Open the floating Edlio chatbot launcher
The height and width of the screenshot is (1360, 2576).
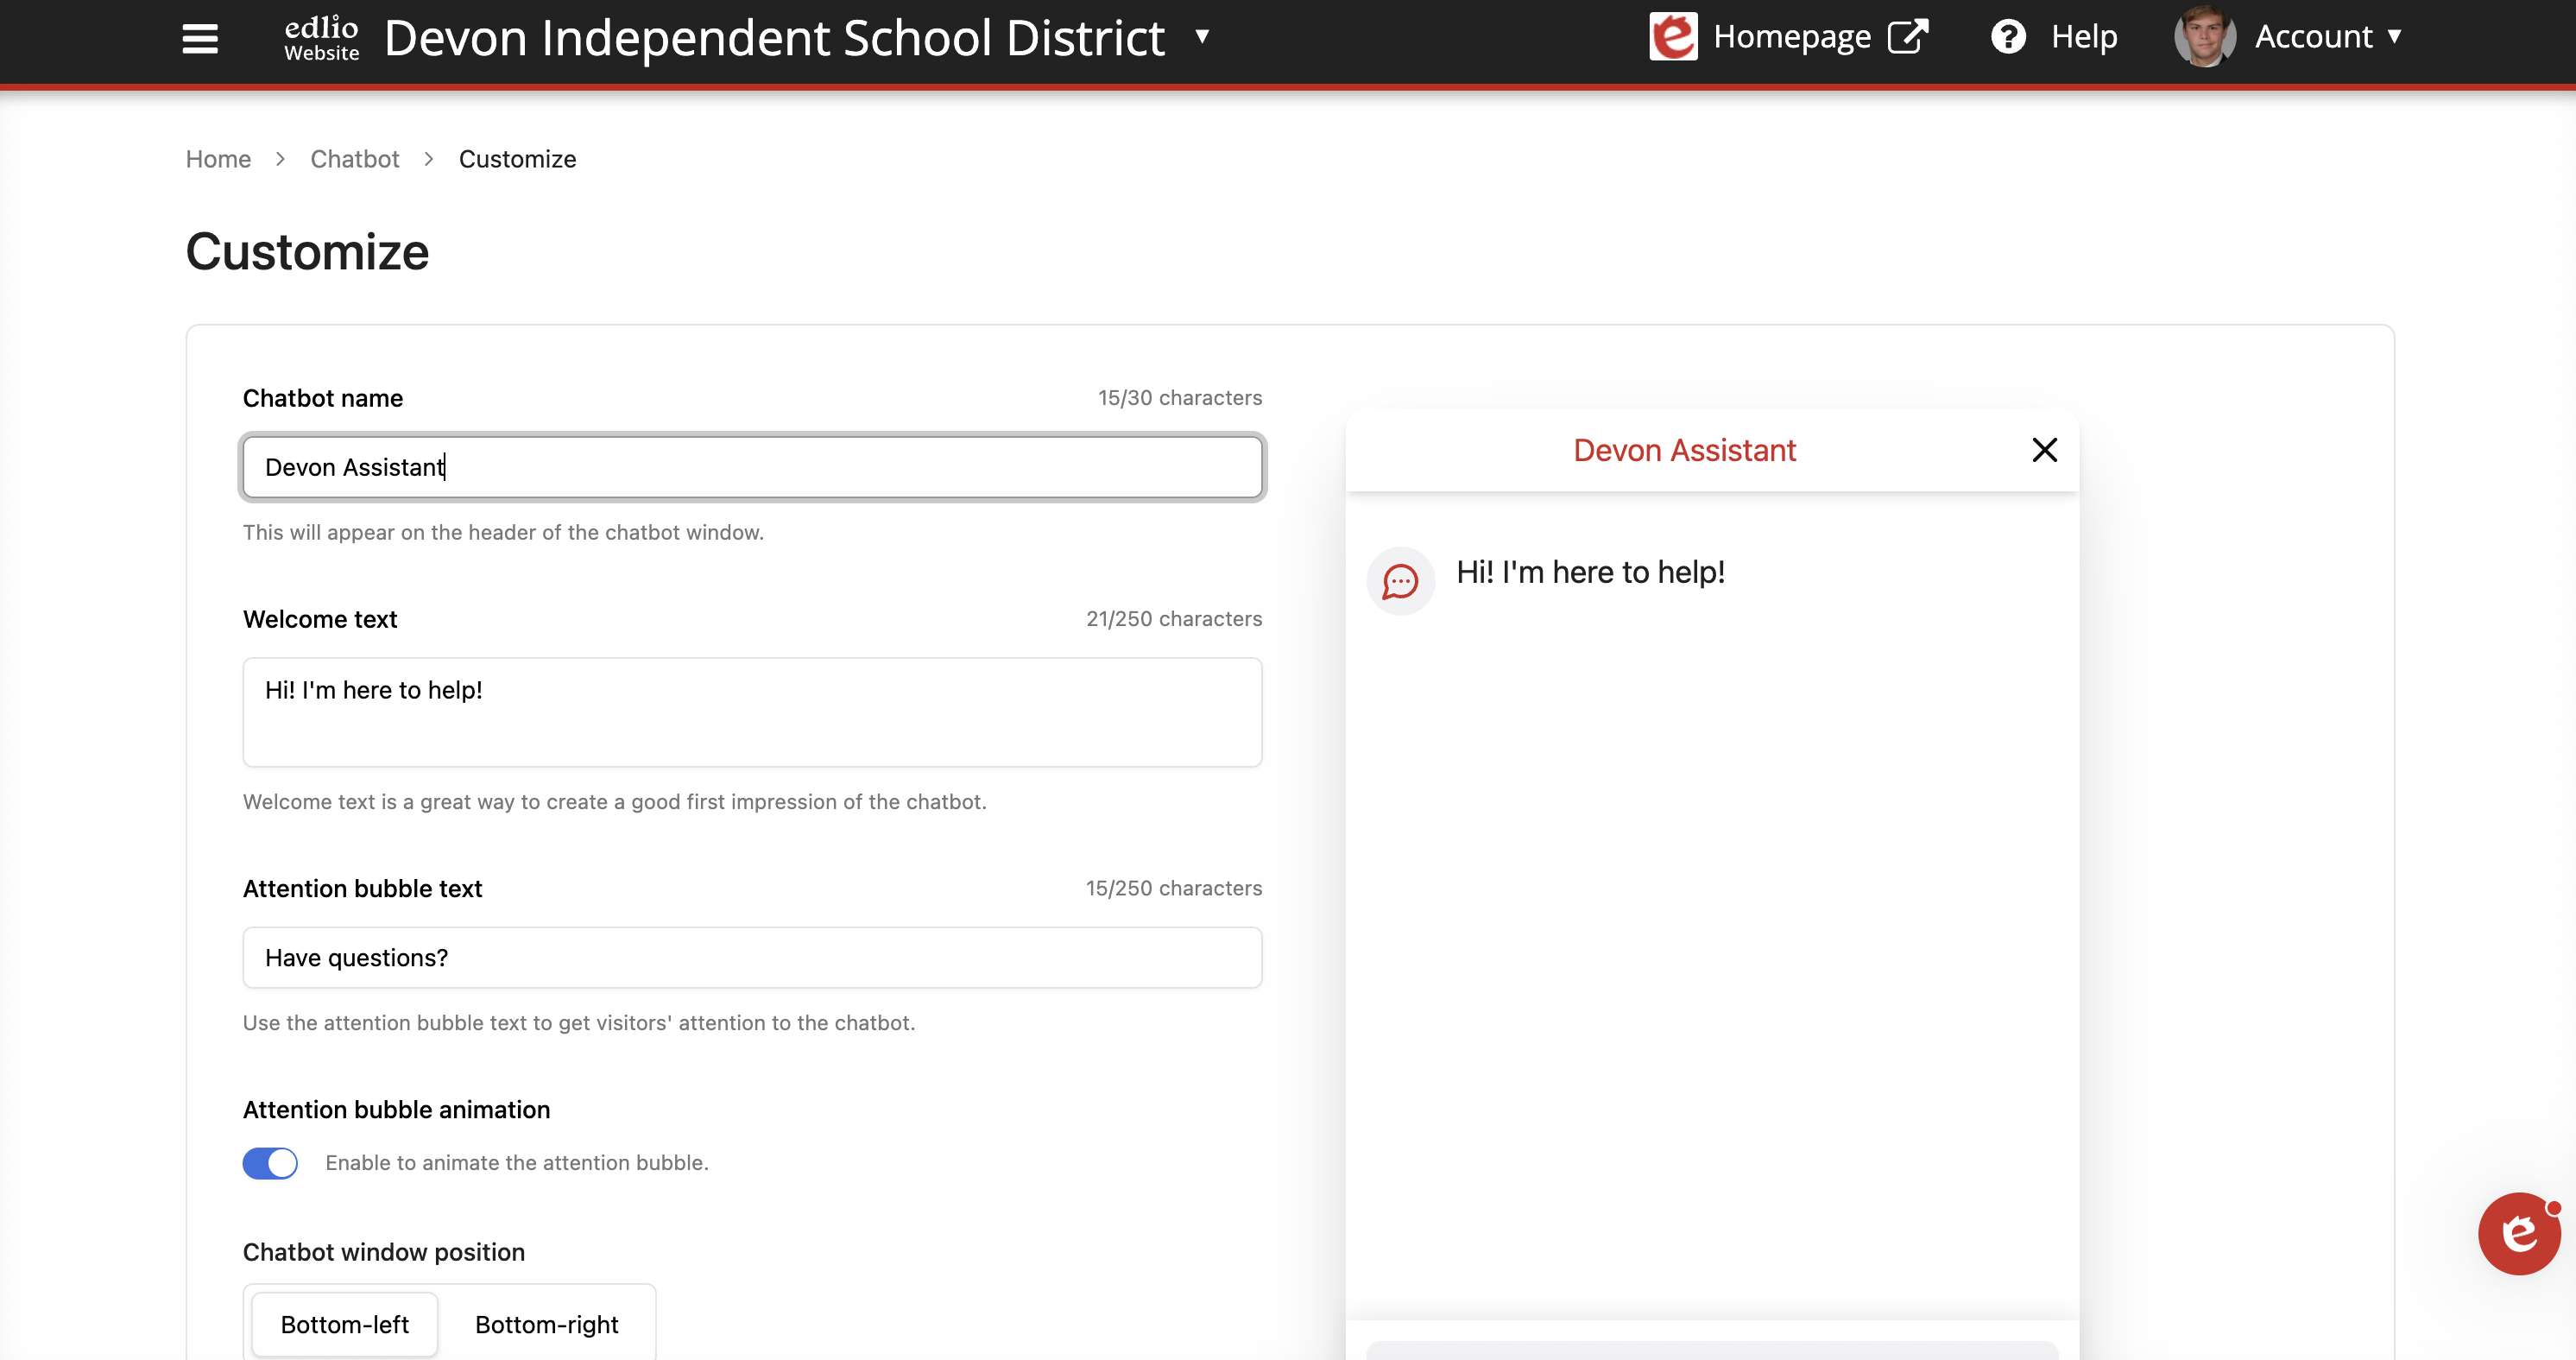(2518, 1233)
